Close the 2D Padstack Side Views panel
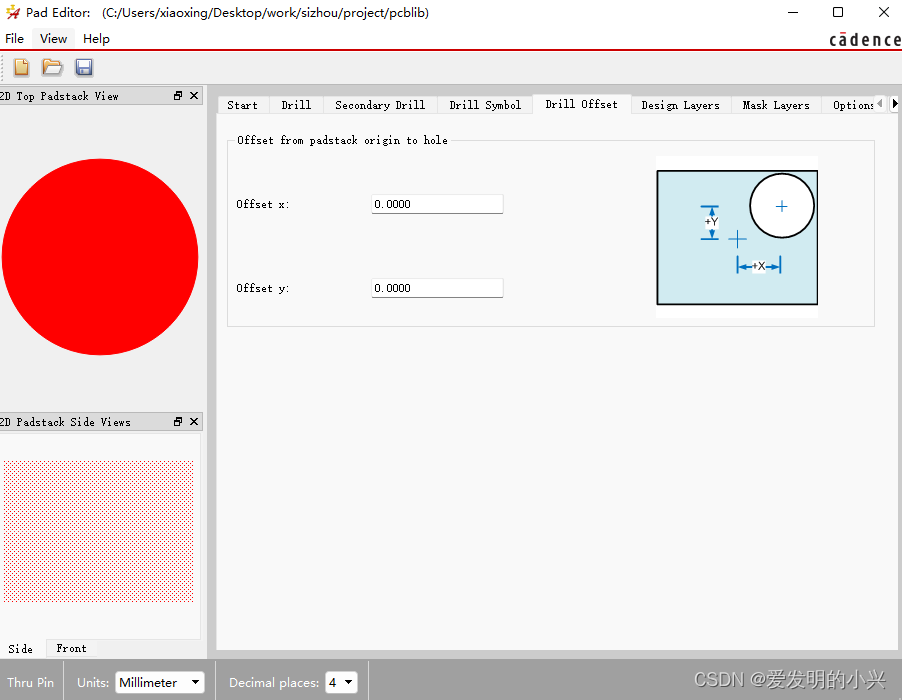This screenshot has width=902, height=700. tap(194, 422)
